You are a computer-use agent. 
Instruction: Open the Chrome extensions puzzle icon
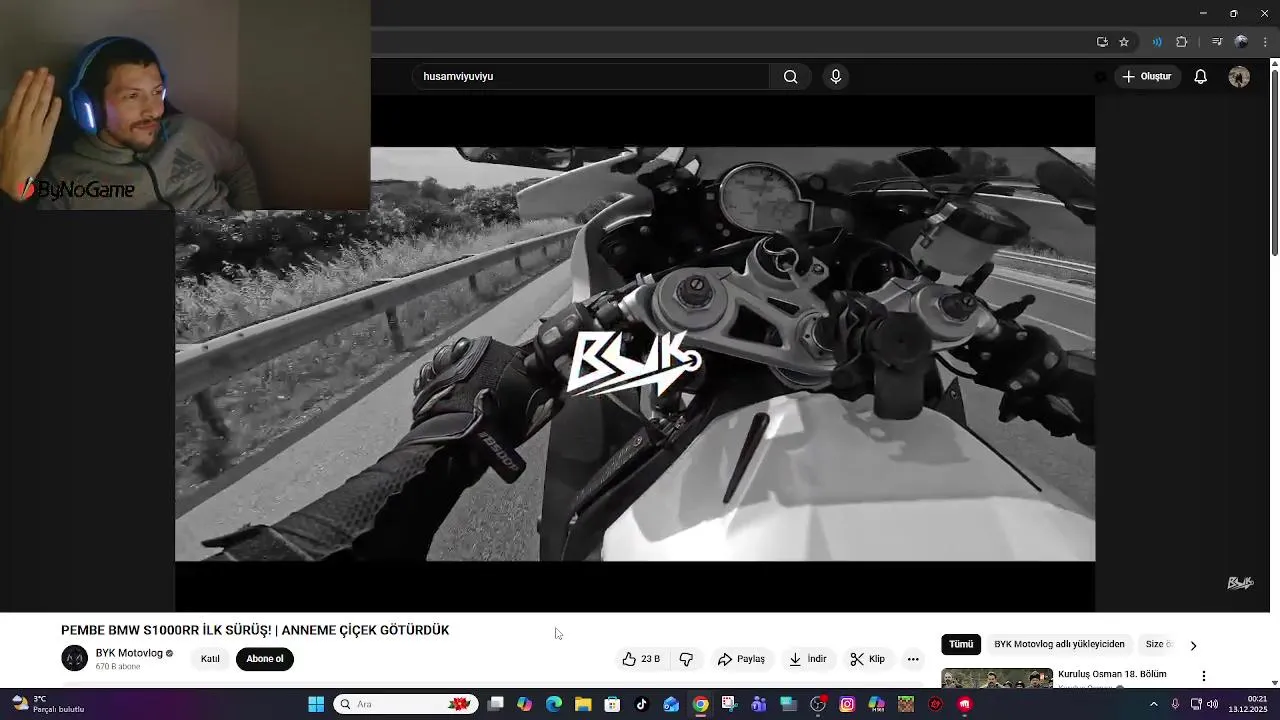1182,42
